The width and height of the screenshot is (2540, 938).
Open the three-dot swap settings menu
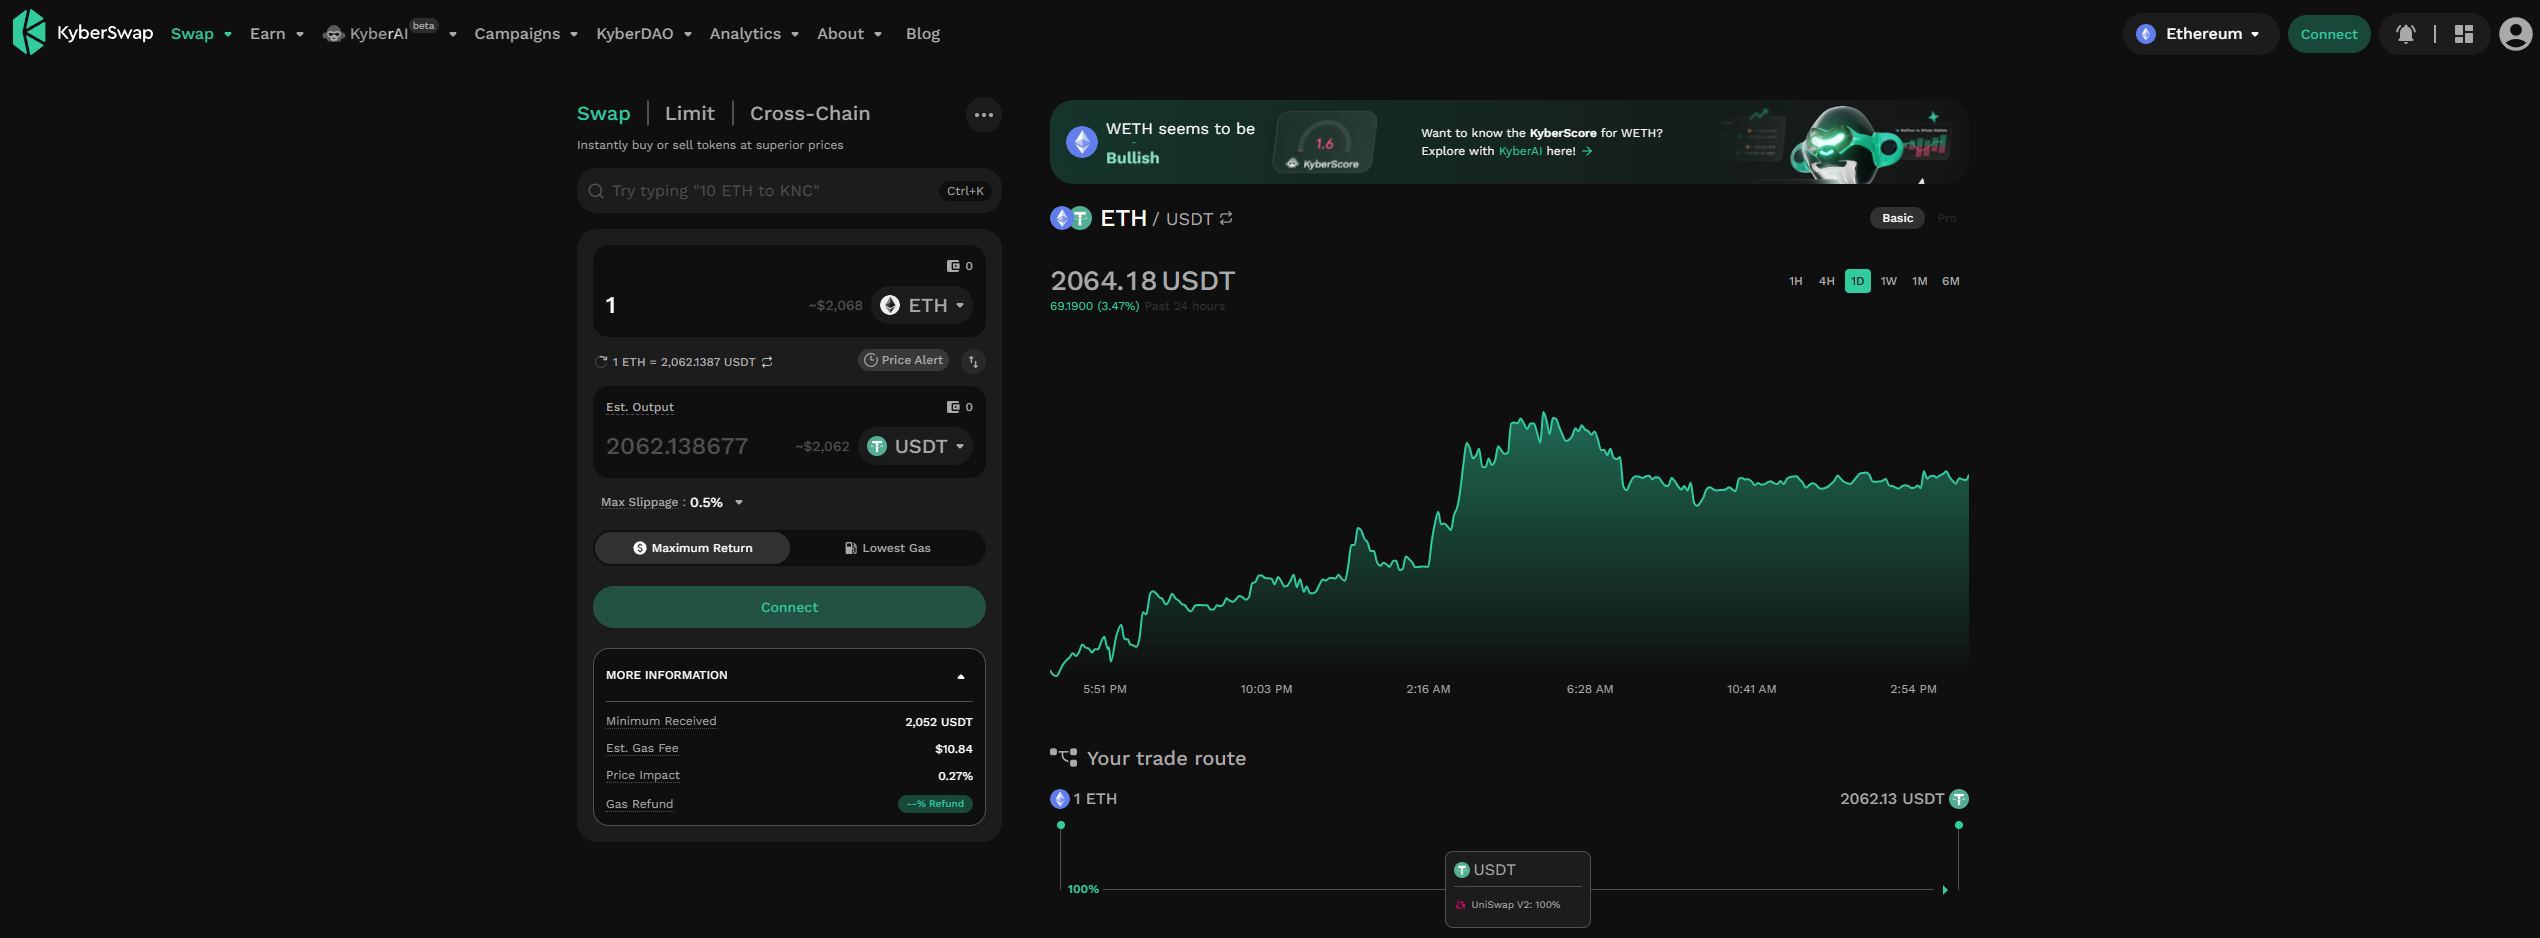(x=984, y=115)
